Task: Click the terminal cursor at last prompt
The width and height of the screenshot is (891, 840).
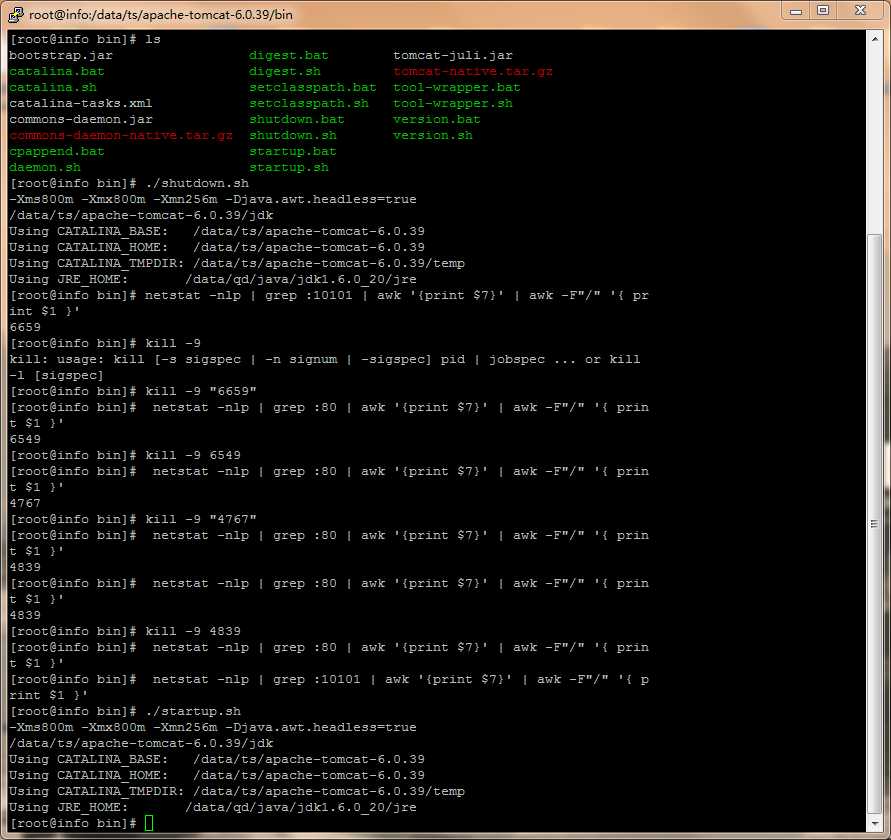Action: pos(149,823)
